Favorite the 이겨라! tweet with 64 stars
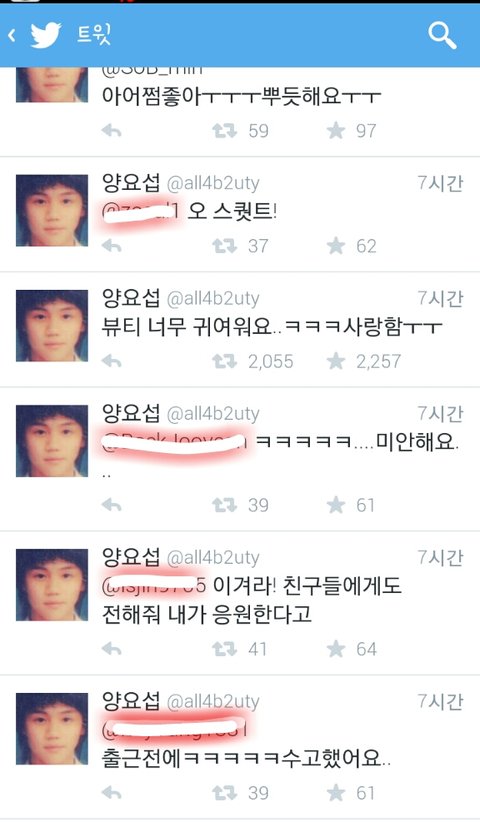Image resolution: width=480 pixels, height=822 pixels. 336,649
